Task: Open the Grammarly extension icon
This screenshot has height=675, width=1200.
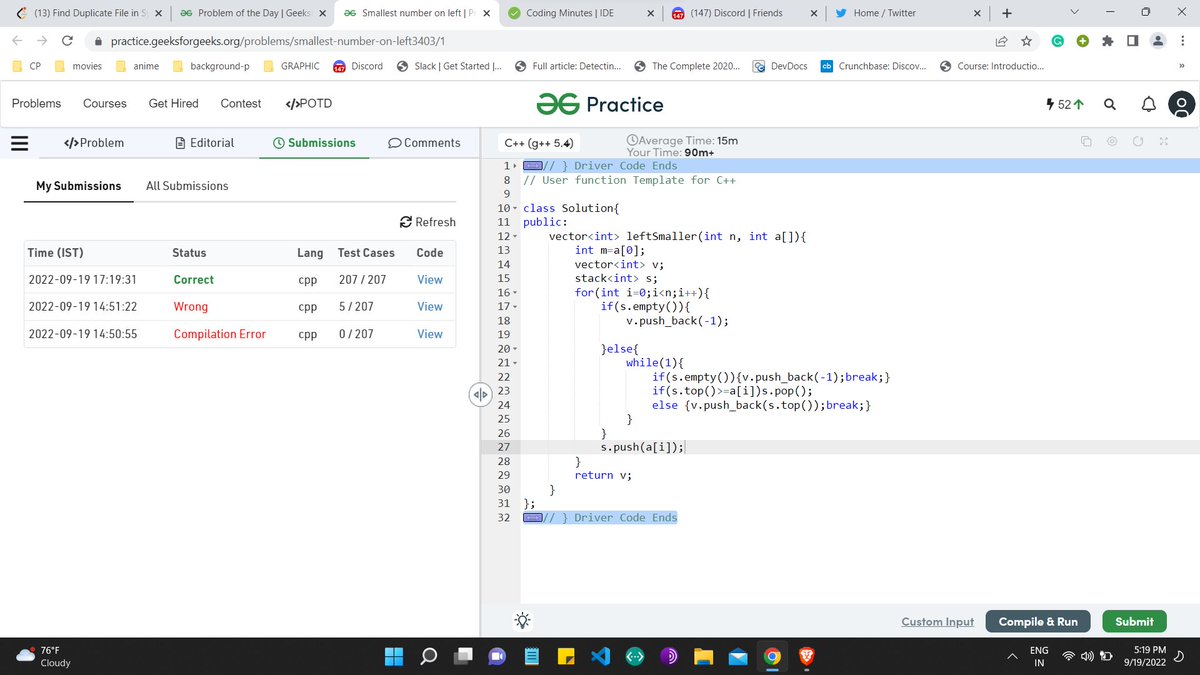Action: point(1057,42)
